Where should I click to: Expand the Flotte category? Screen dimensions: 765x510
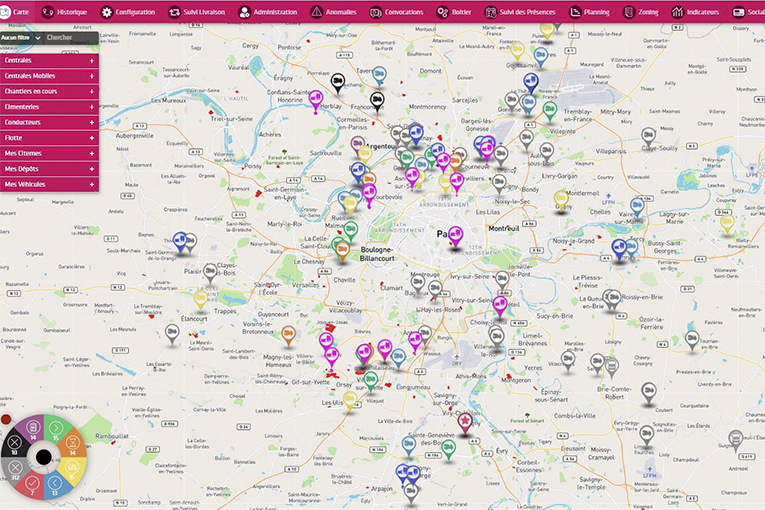(49, 138)
